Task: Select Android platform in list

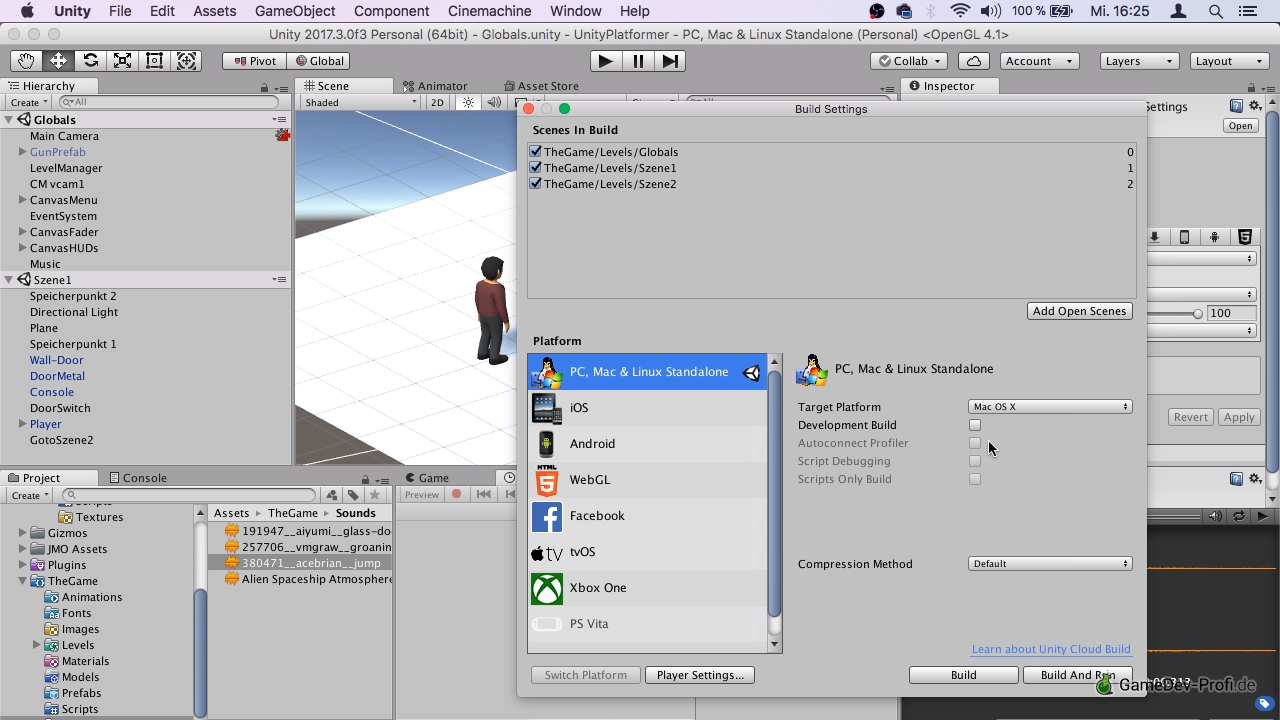Action: point(647,444)
